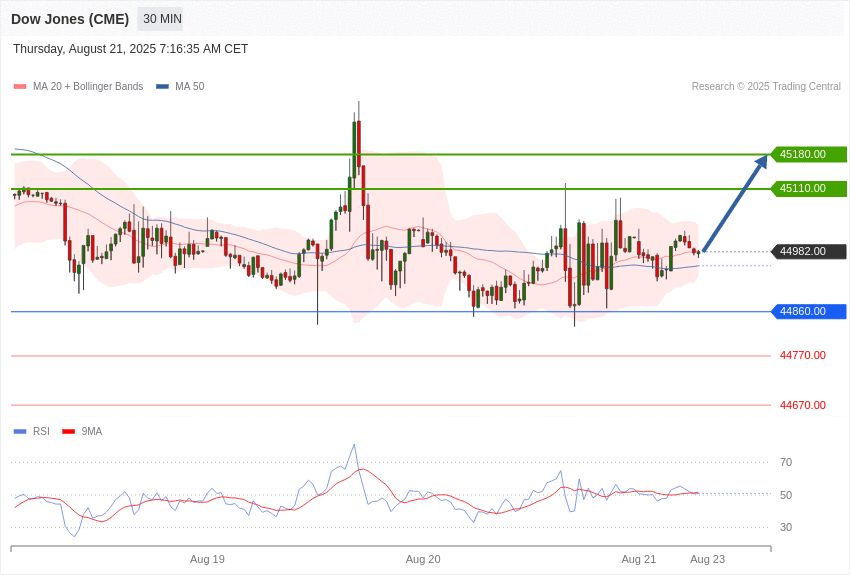Click the RSI 50 axis label
This screenshot has width=850, height=576.
786,495
